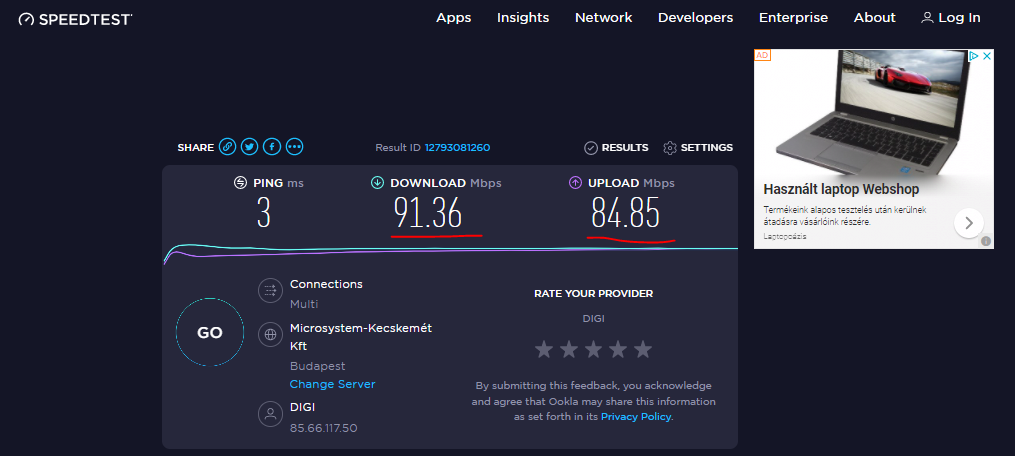The height and width of the screenshot is (456, 1015).
Task: Open more share options ellipsis icon
Action: 295,147
